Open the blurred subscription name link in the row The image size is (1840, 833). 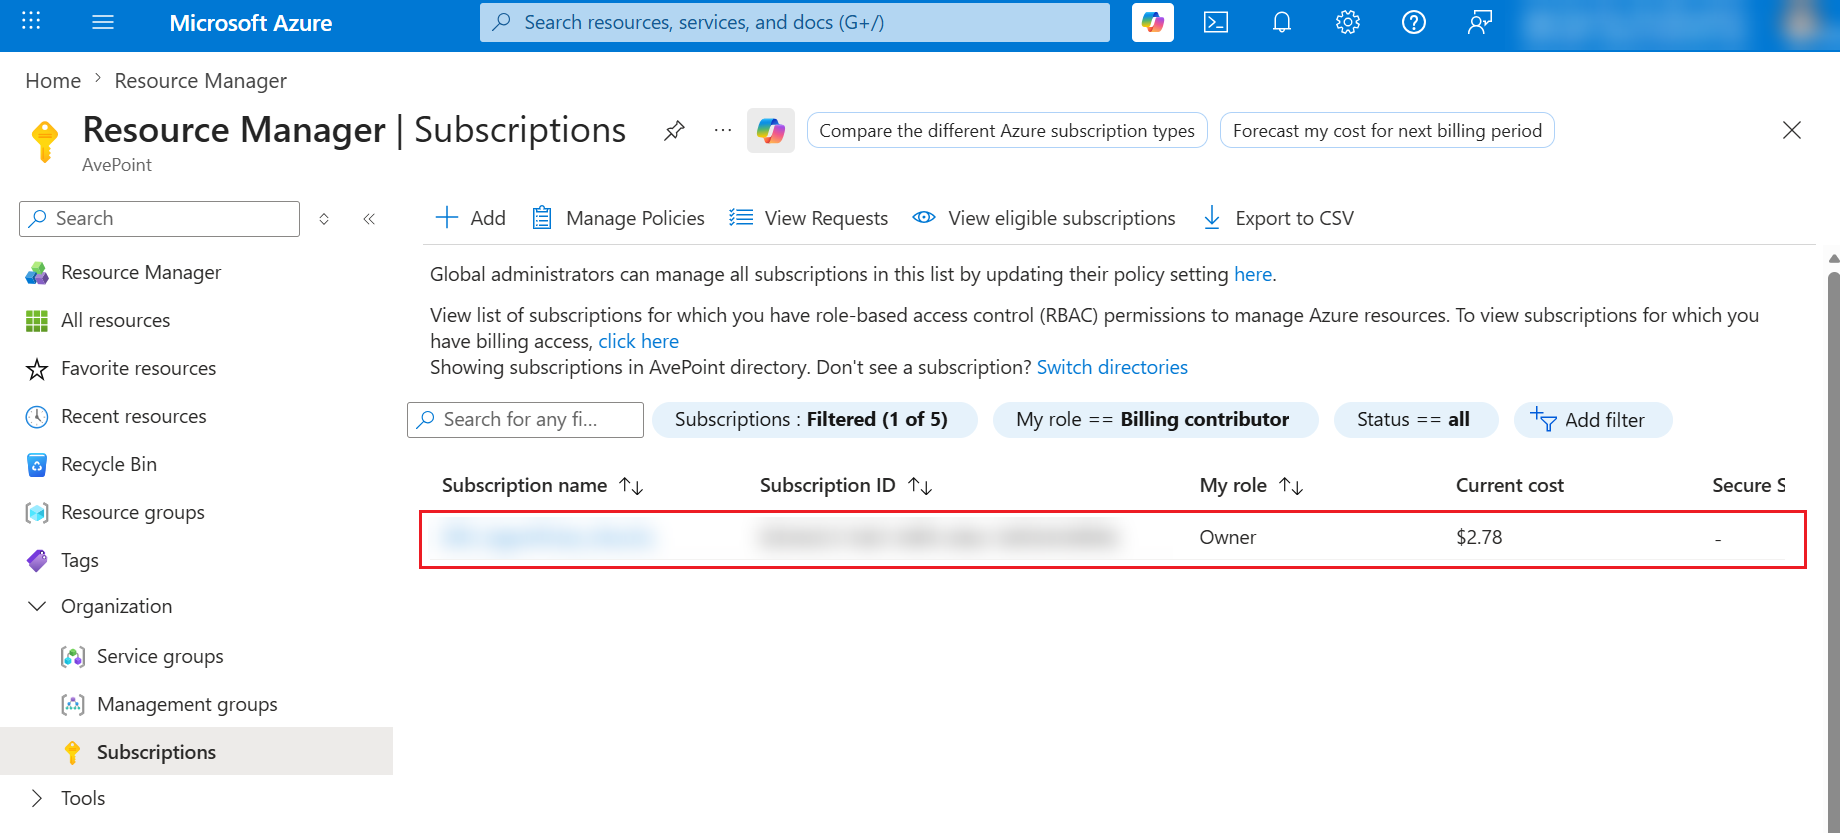[547, 537]
